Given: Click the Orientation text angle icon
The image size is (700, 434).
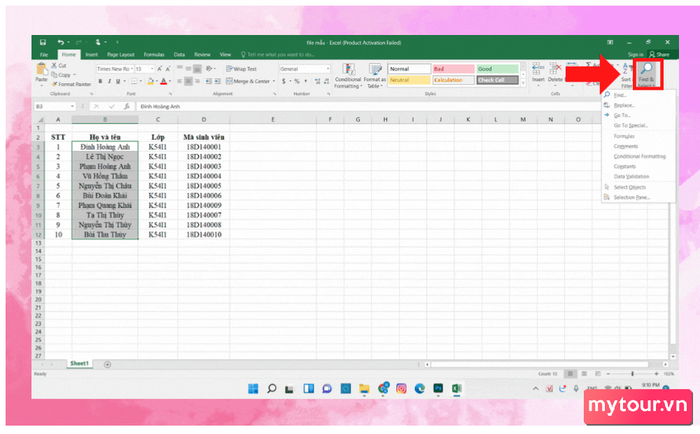Looking at the screenshot, I should tap(209, 69).
